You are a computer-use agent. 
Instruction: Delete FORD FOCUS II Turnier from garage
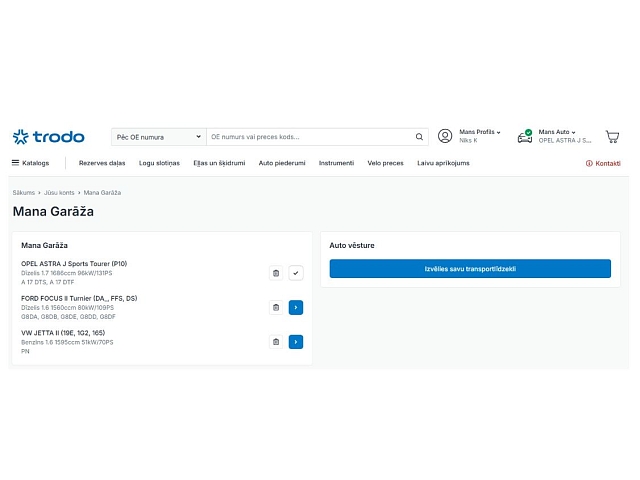(276, 307)
